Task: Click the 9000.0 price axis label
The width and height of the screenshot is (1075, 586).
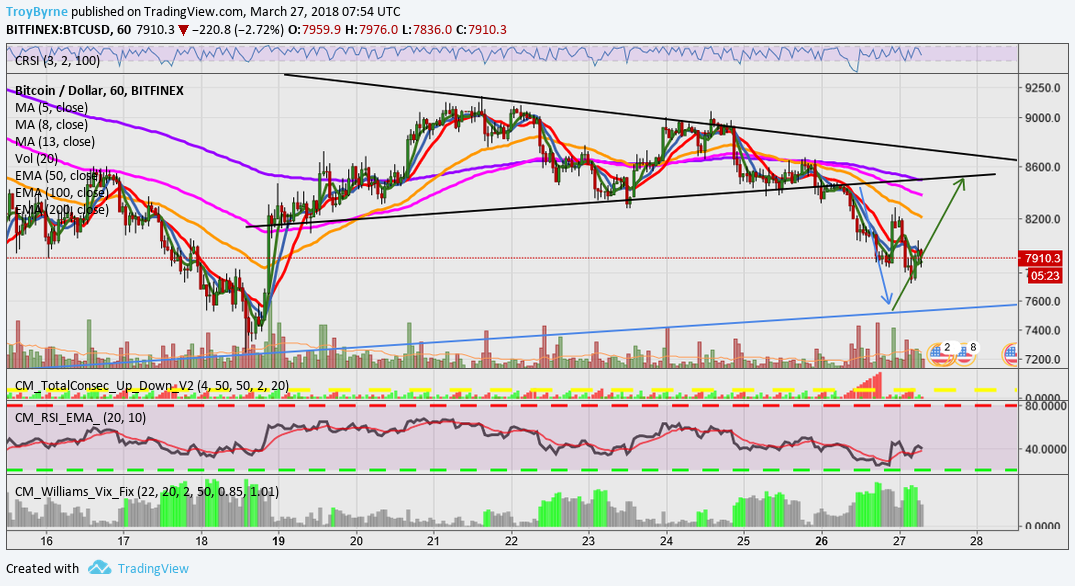Action: pyautogui.click(x=1043, y=118)
